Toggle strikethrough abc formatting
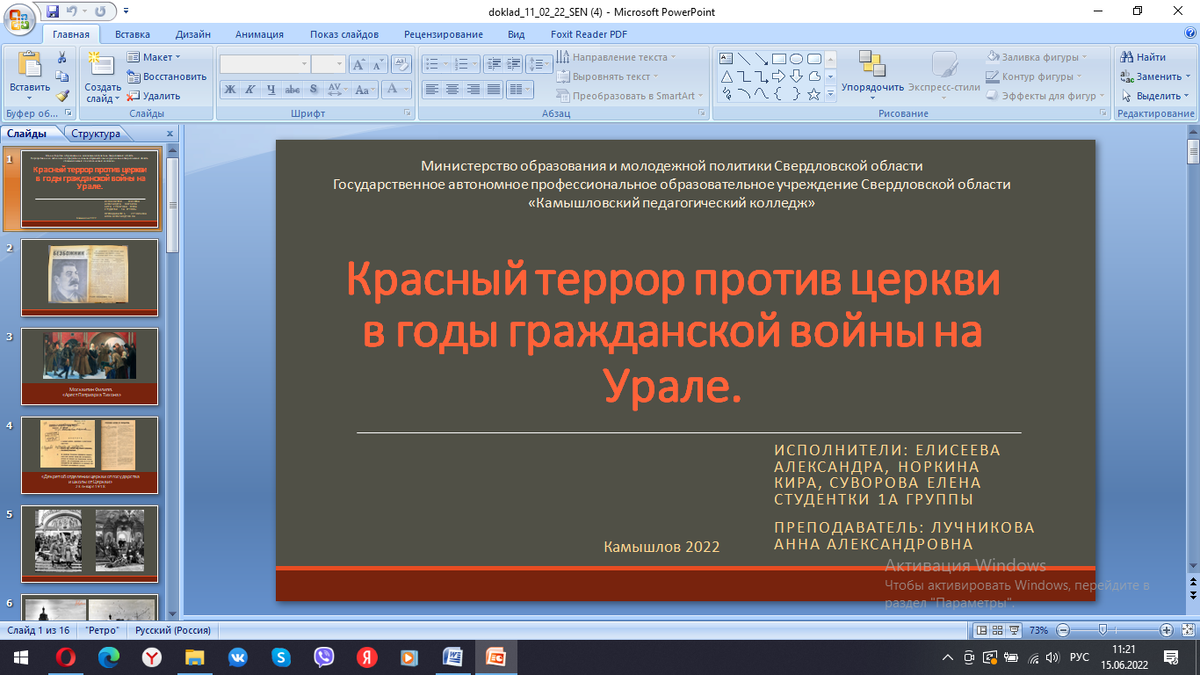This screenshot has height=675, width=1200. click(292, 89)
